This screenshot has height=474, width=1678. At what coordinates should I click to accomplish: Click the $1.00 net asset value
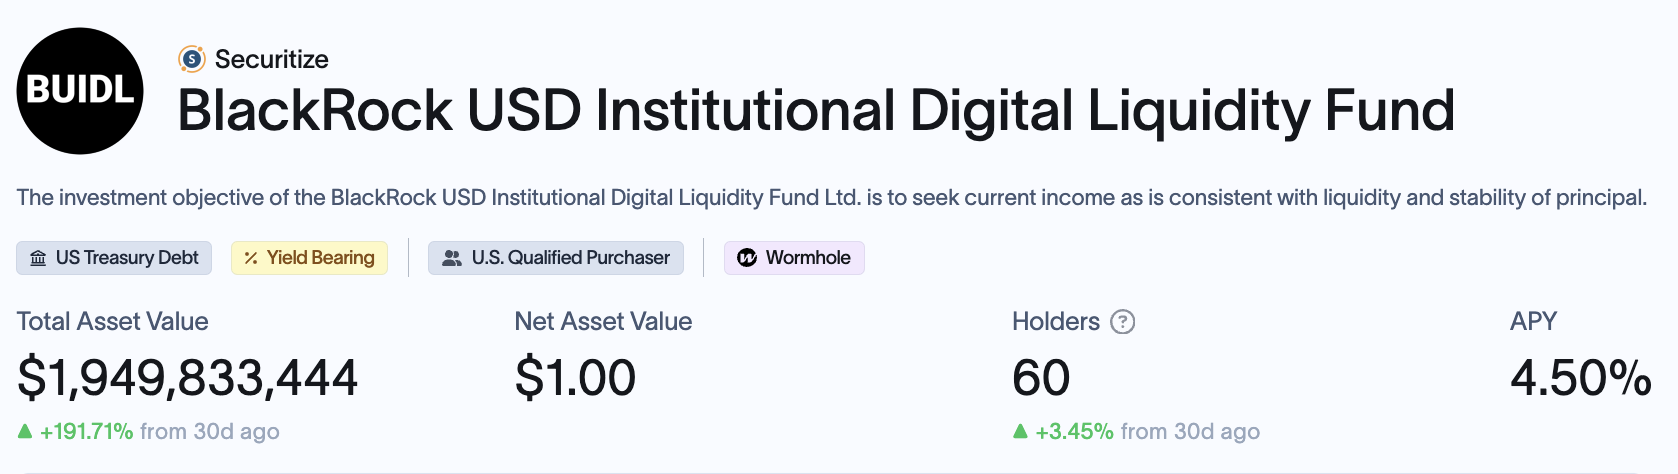click(x=575, y=378)
